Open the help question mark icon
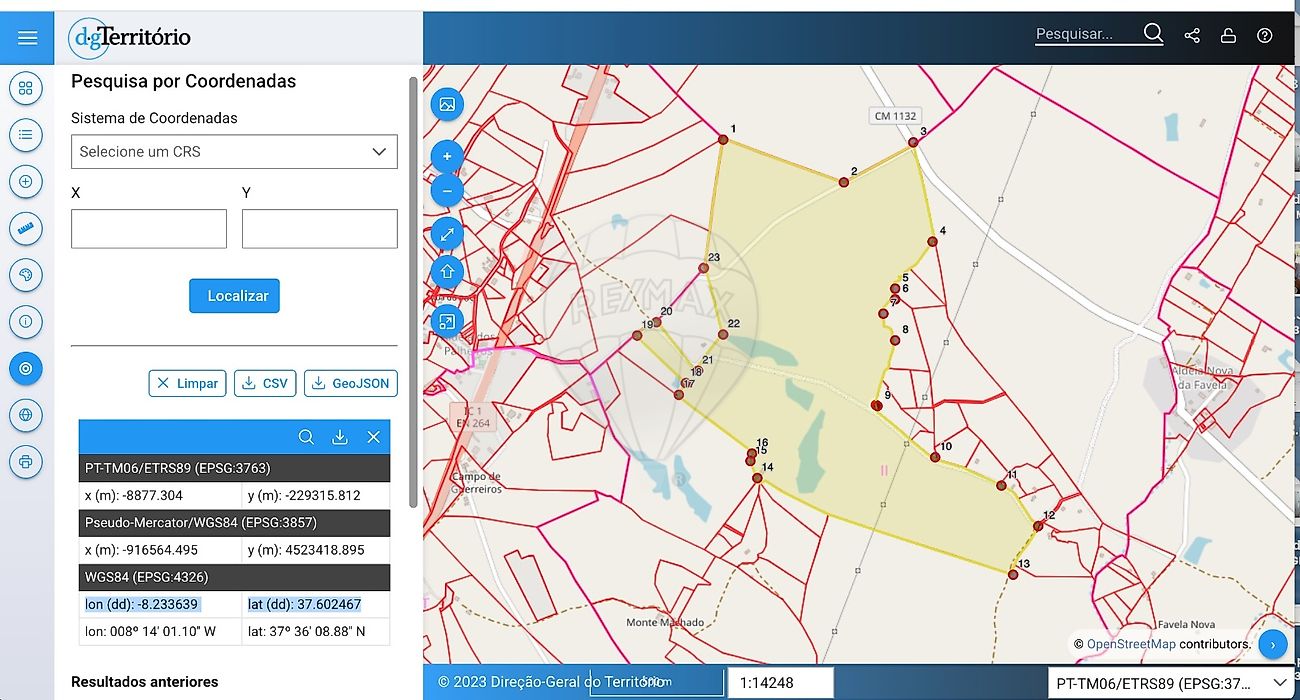This screenshot has width=1300, height=700. 1265,35
